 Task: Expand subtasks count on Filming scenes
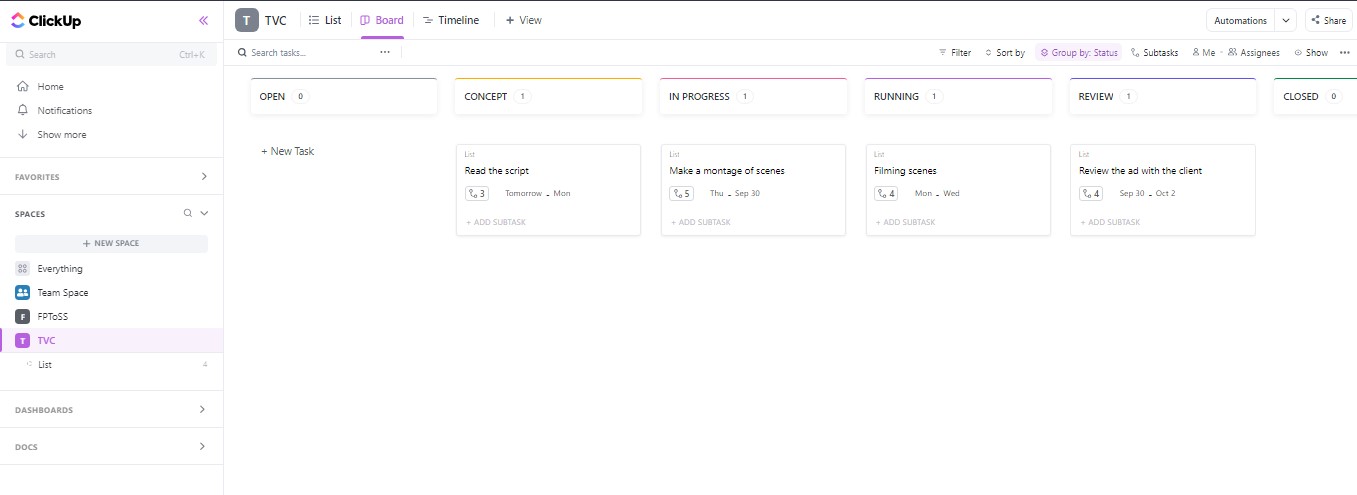(x=886, y=194)
